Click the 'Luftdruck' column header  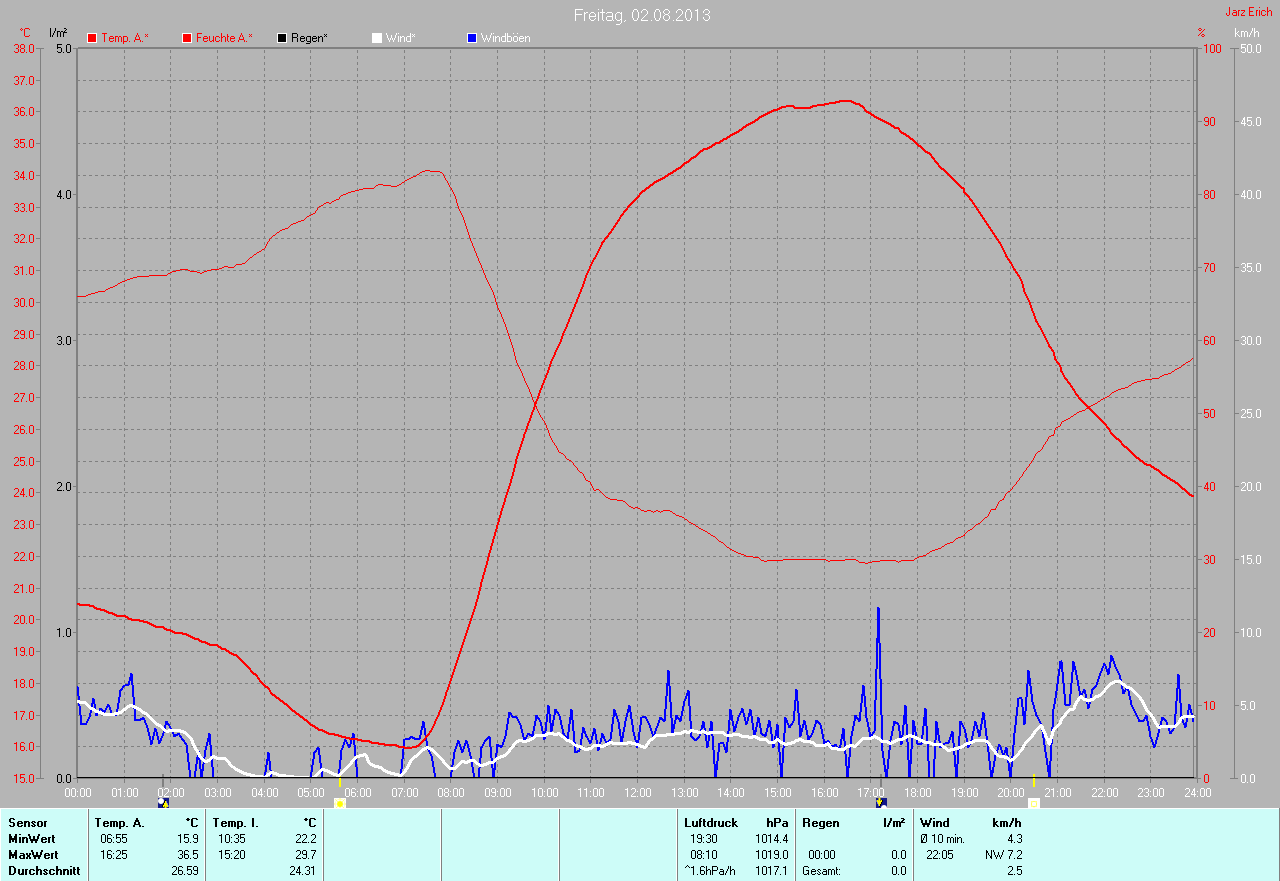point(711,823)
